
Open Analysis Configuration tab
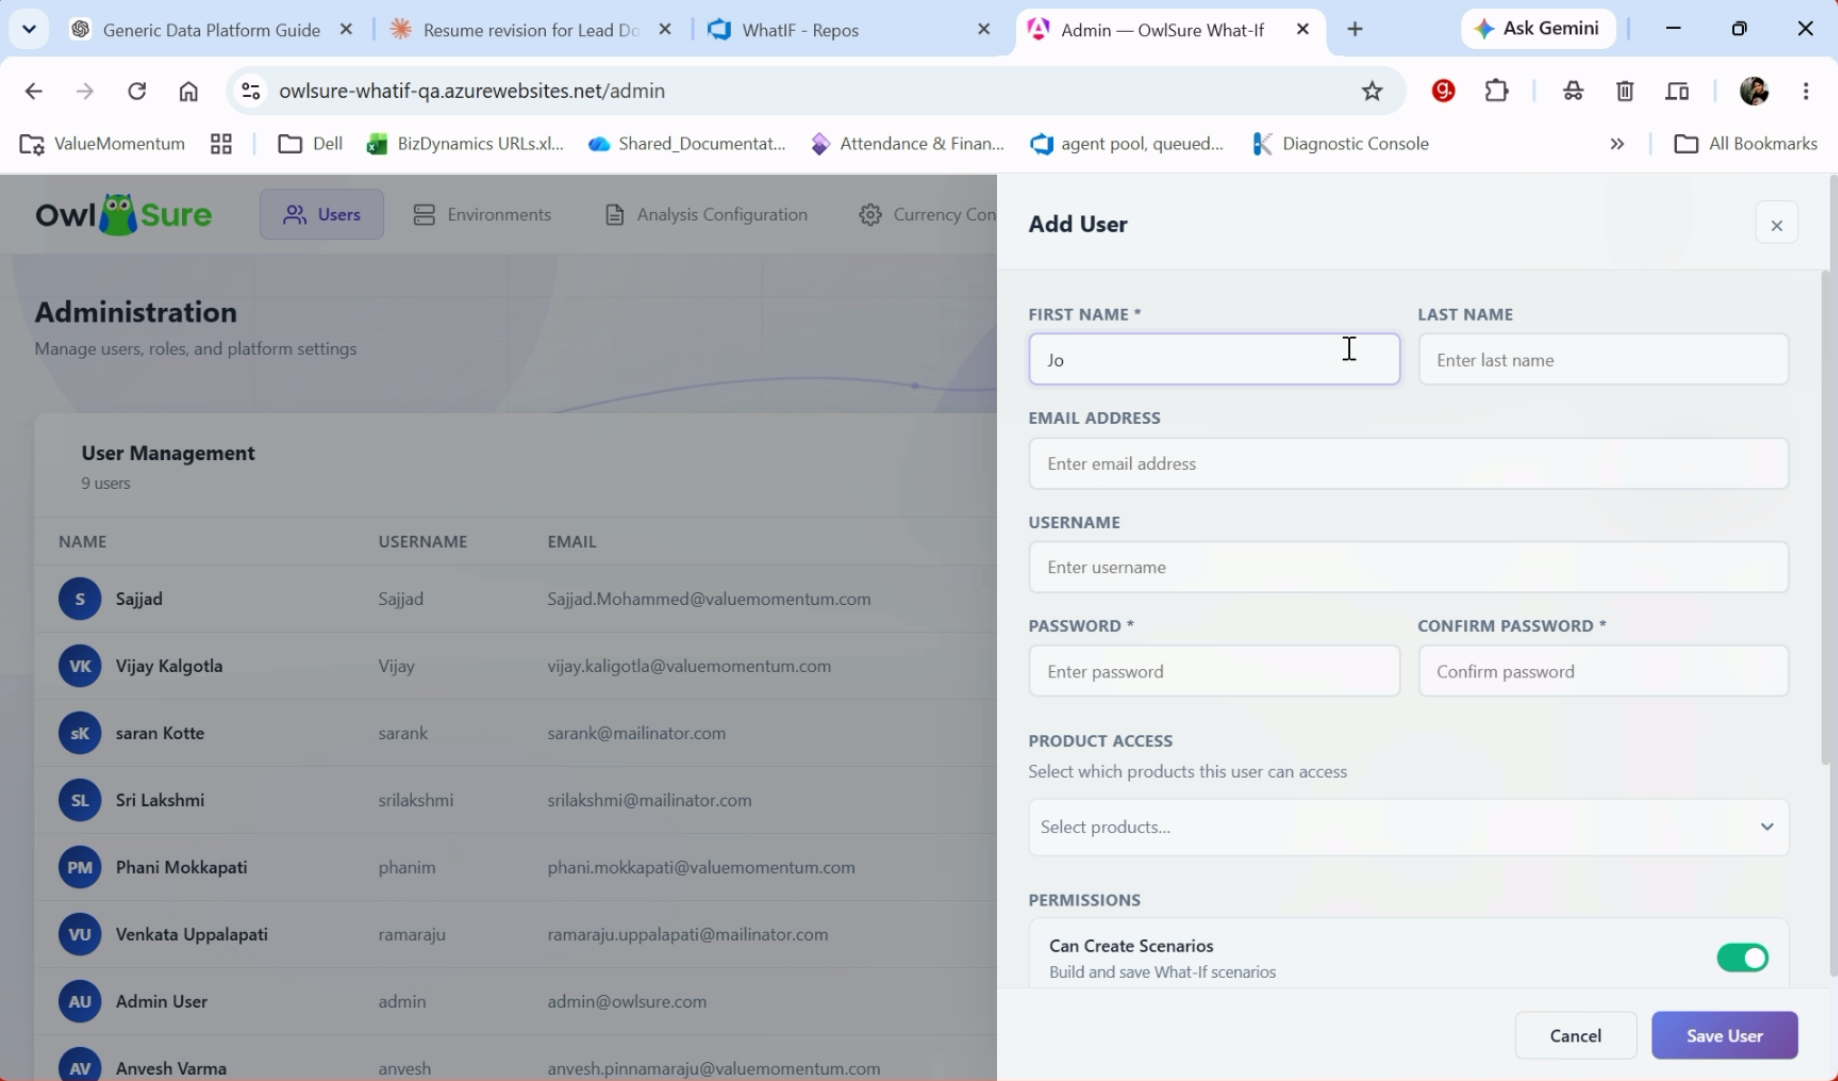[x=706, y=214]
